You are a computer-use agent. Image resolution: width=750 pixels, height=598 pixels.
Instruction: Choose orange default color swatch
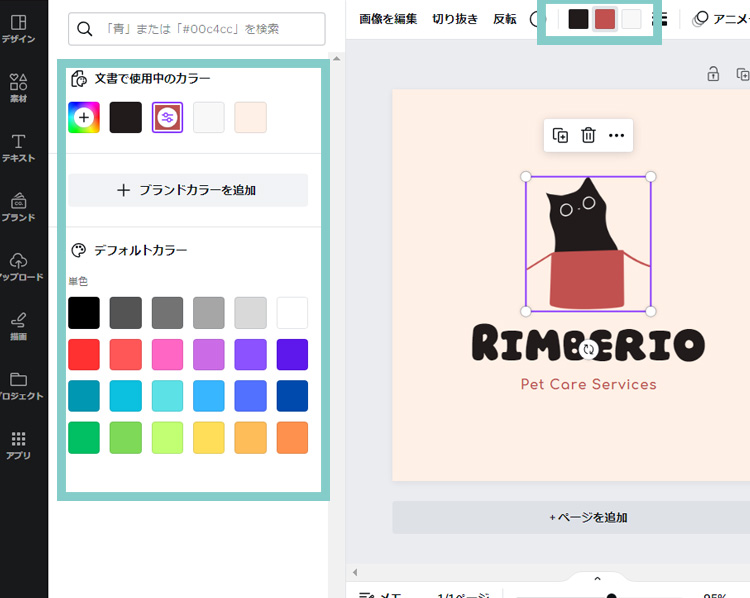coord(292,438)
